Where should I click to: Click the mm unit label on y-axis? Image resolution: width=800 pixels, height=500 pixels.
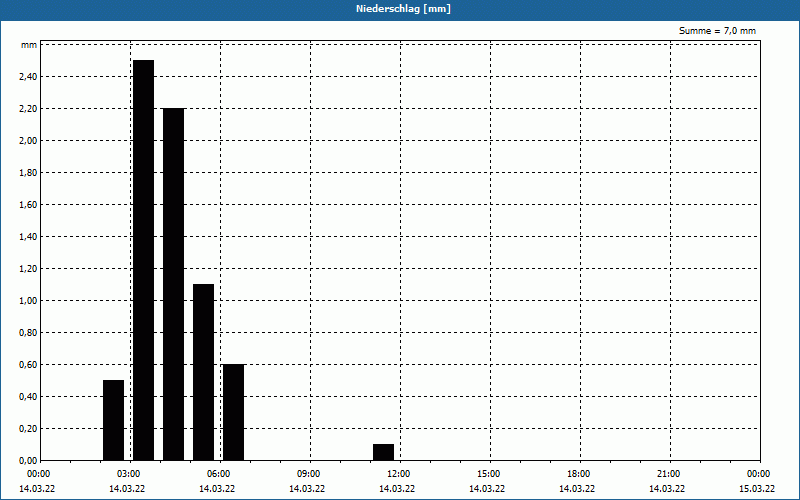tap(29, 45)
